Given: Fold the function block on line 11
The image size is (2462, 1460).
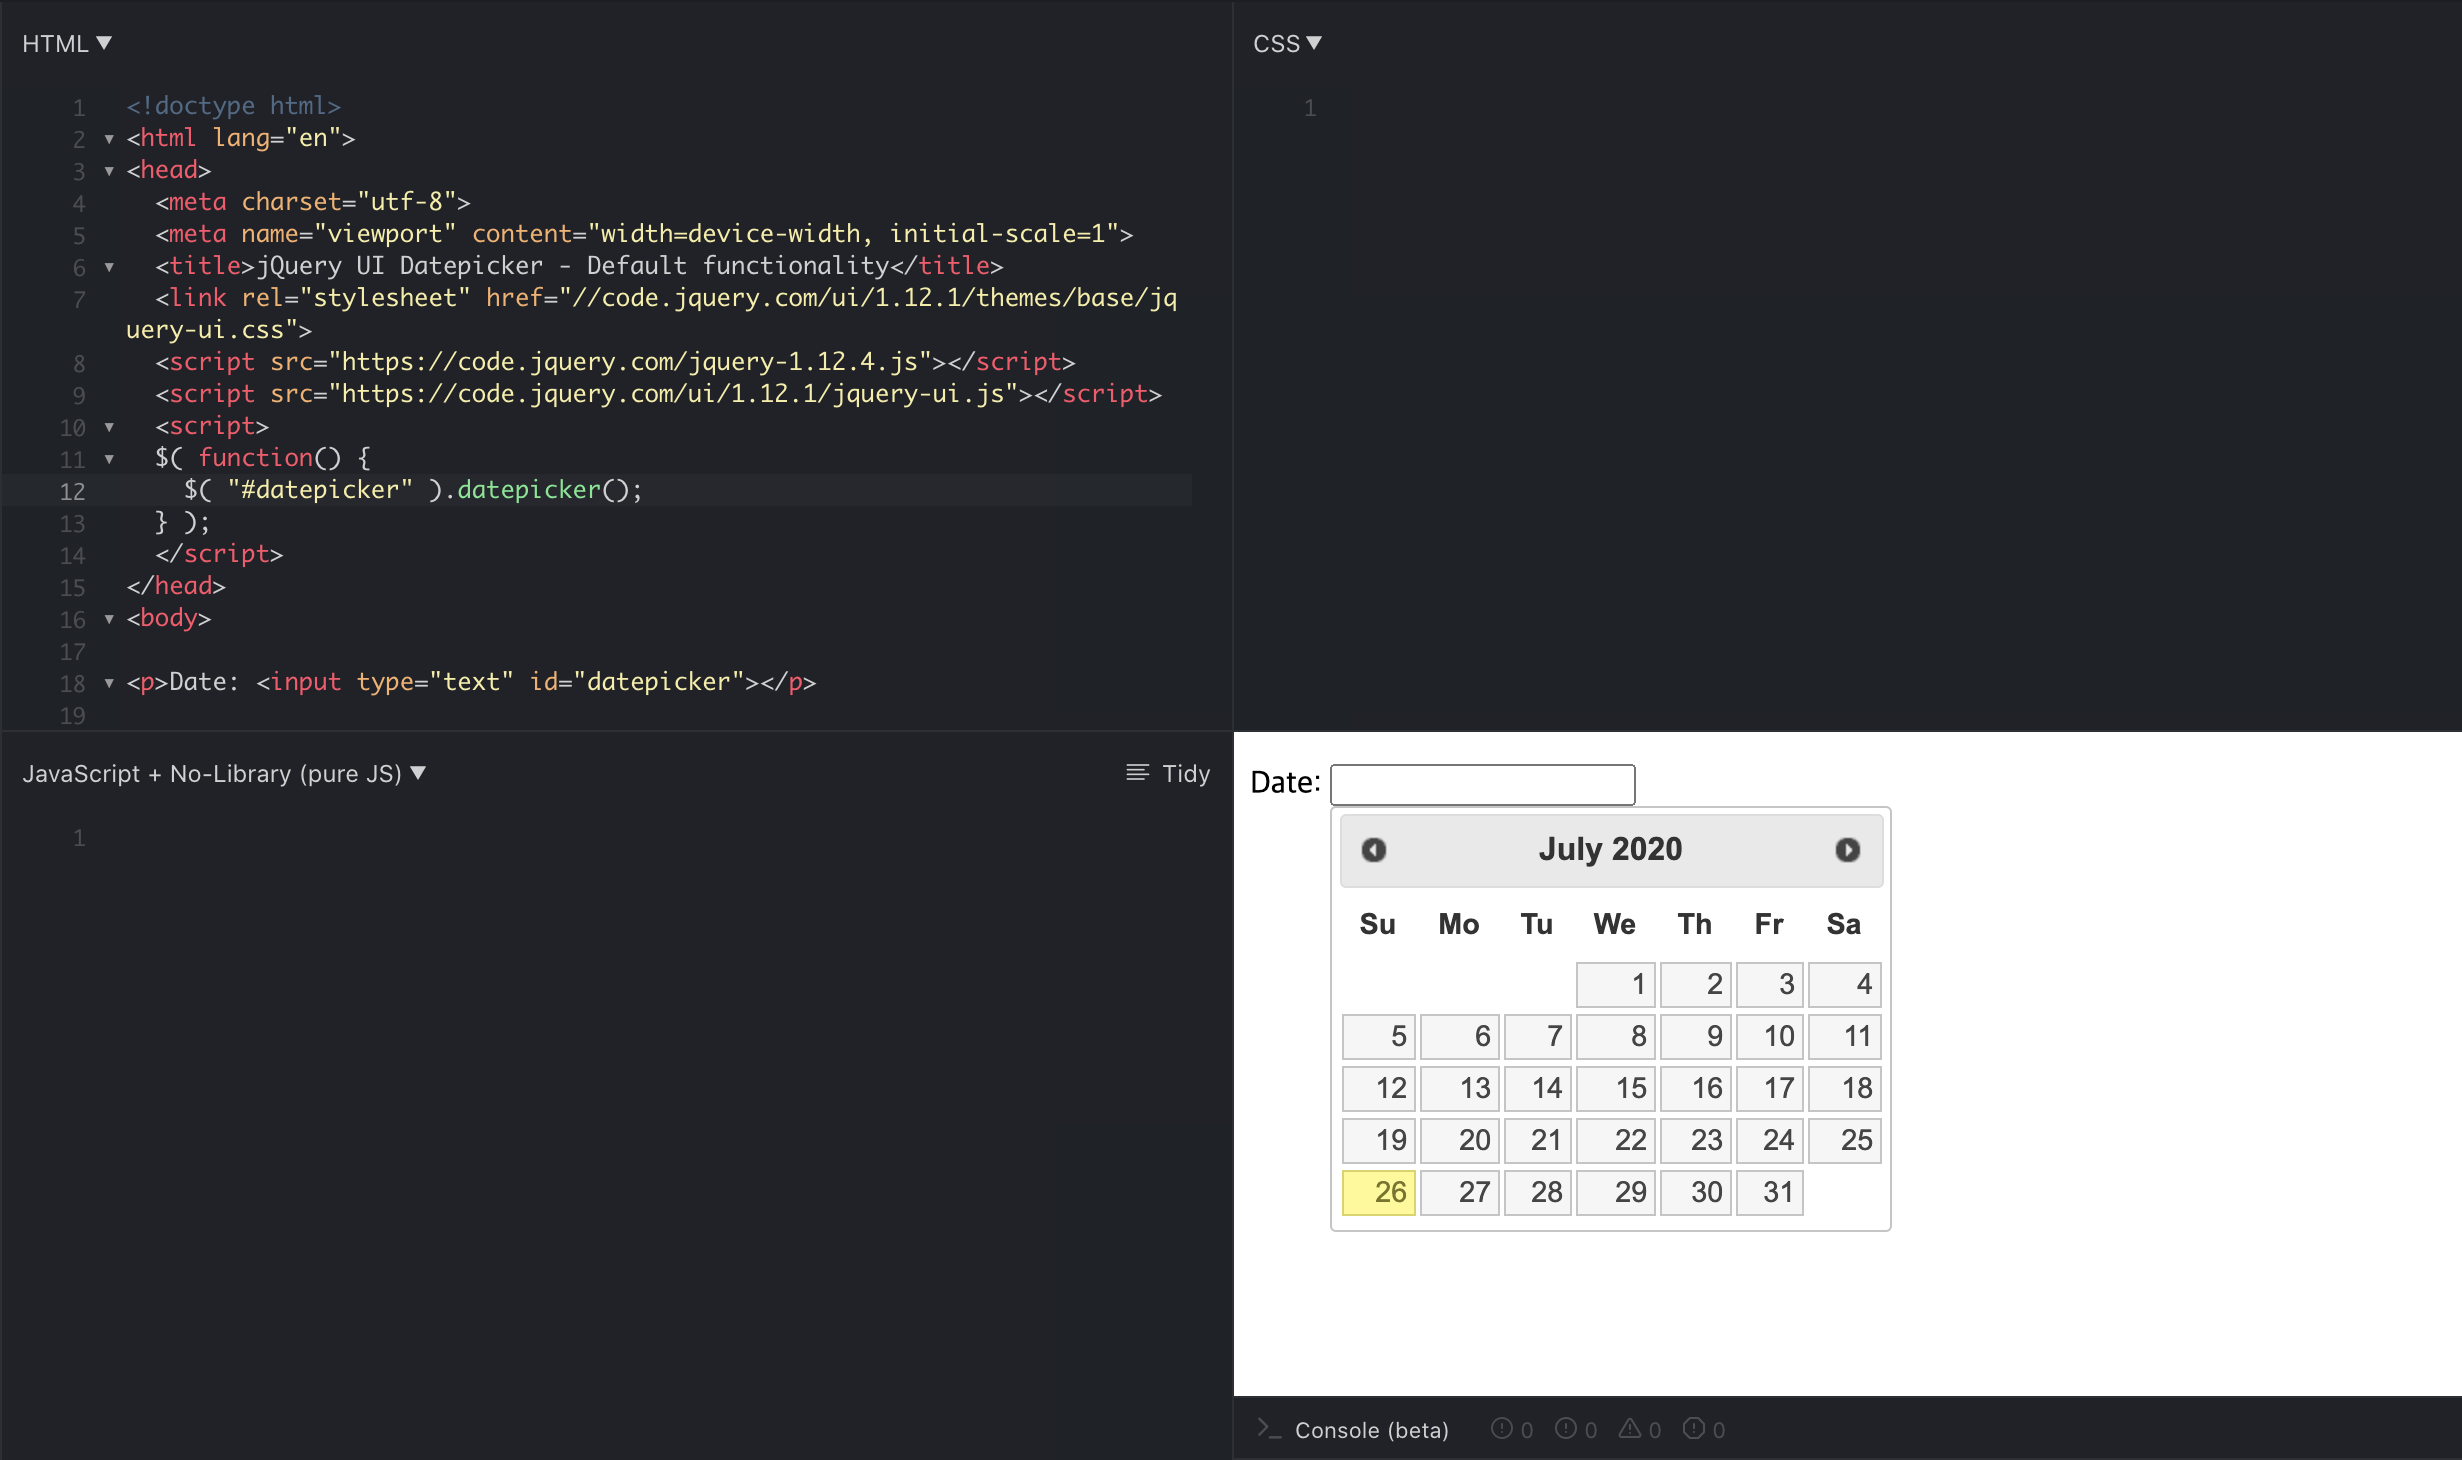Looking at the screenshot, I should [x=109, y=459].
